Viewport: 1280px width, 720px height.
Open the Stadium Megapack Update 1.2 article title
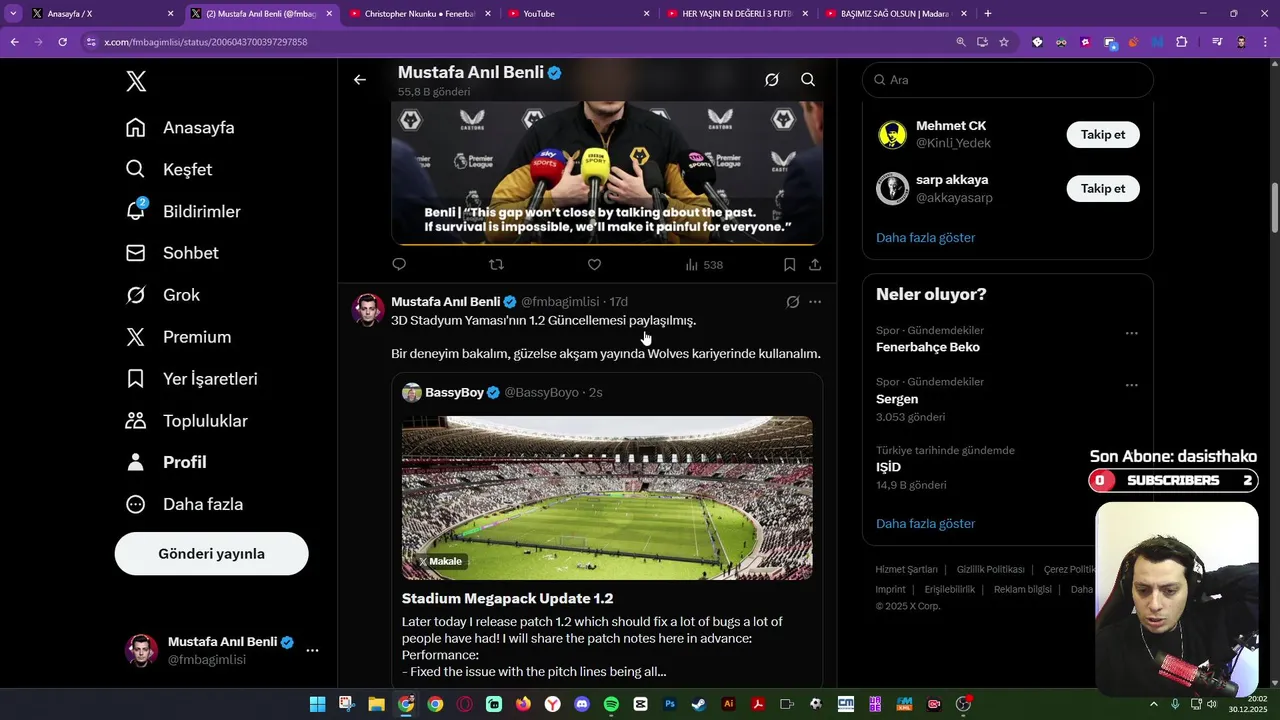coord(507,599)
